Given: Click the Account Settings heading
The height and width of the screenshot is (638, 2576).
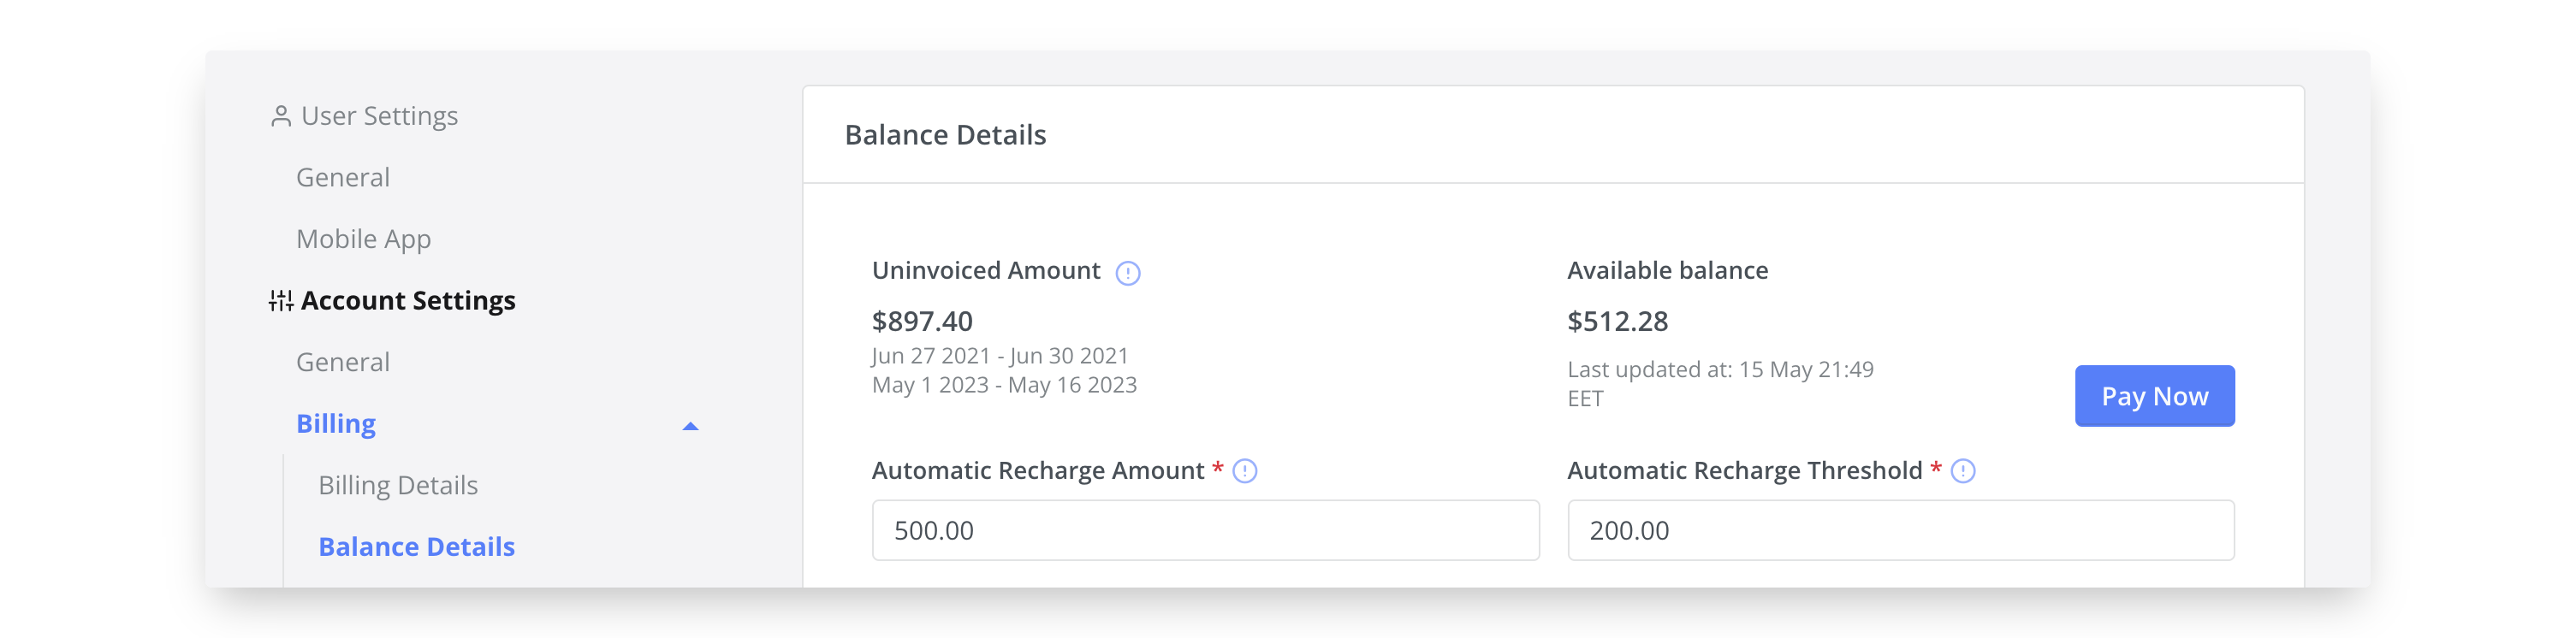Looking at the screenshot, I should point(408,301).
